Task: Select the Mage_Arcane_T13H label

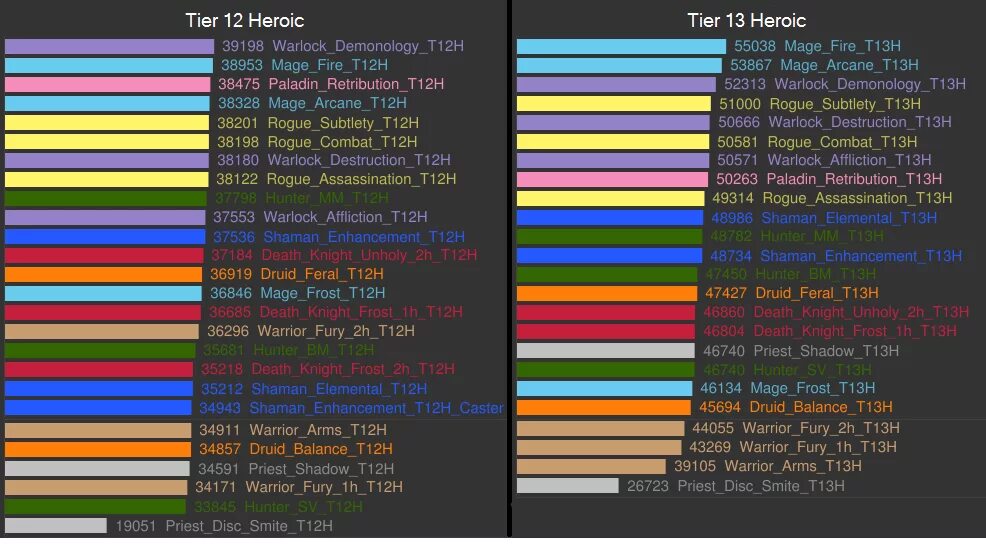Action: pyautogui.click(x=849, y=65)
